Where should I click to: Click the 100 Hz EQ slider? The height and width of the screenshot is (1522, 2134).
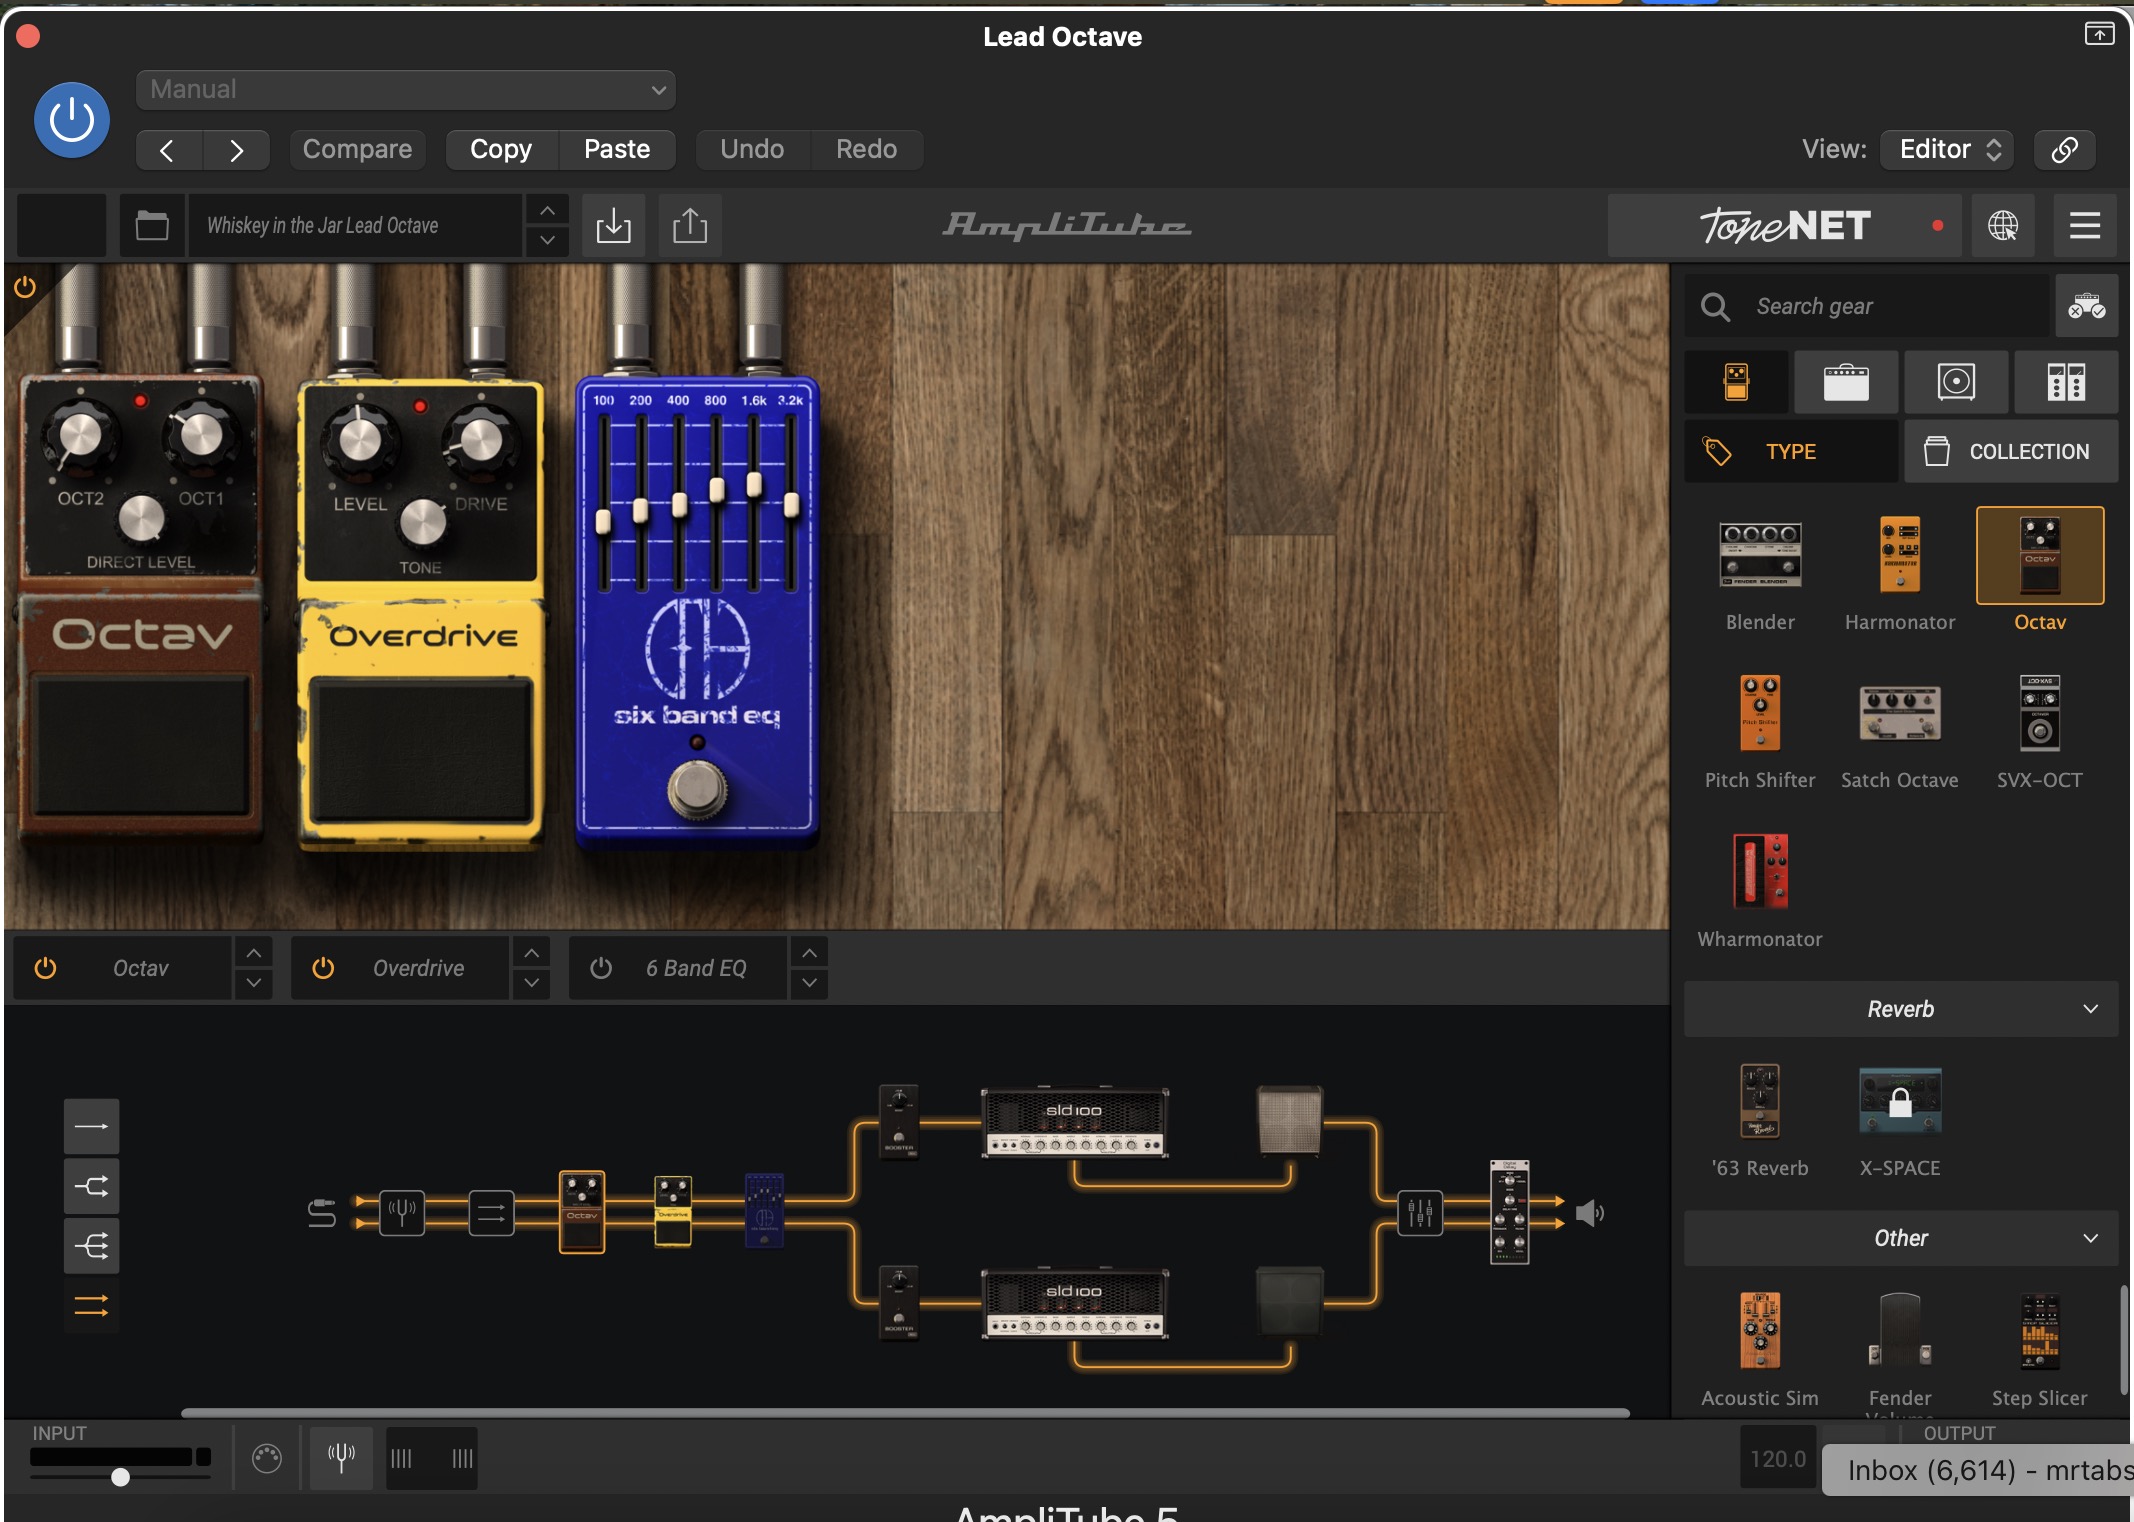click(603, 522)
